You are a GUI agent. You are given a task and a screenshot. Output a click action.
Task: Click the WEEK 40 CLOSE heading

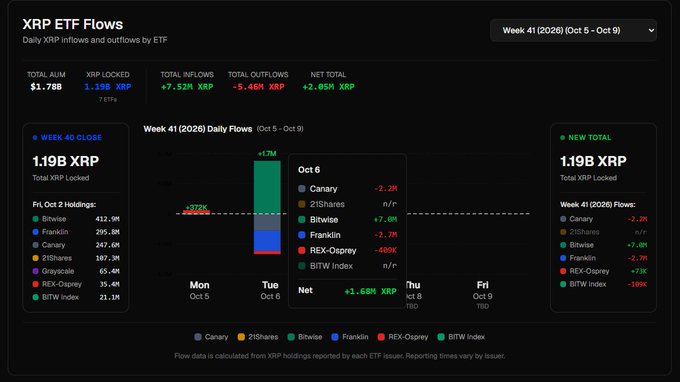click(71, 137)
